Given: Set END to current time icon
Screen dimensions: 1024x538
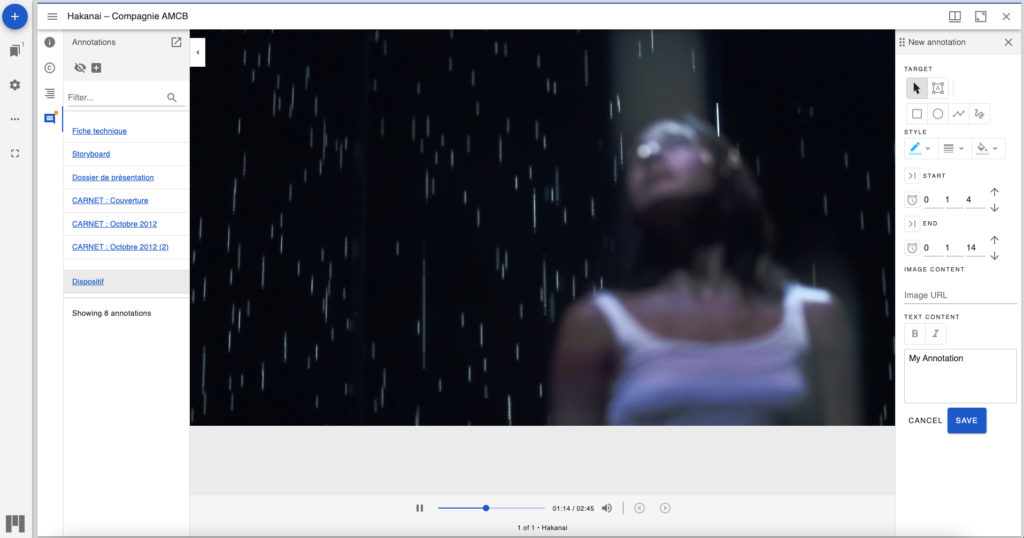Looking at the screenshot, I should [912, 223].
